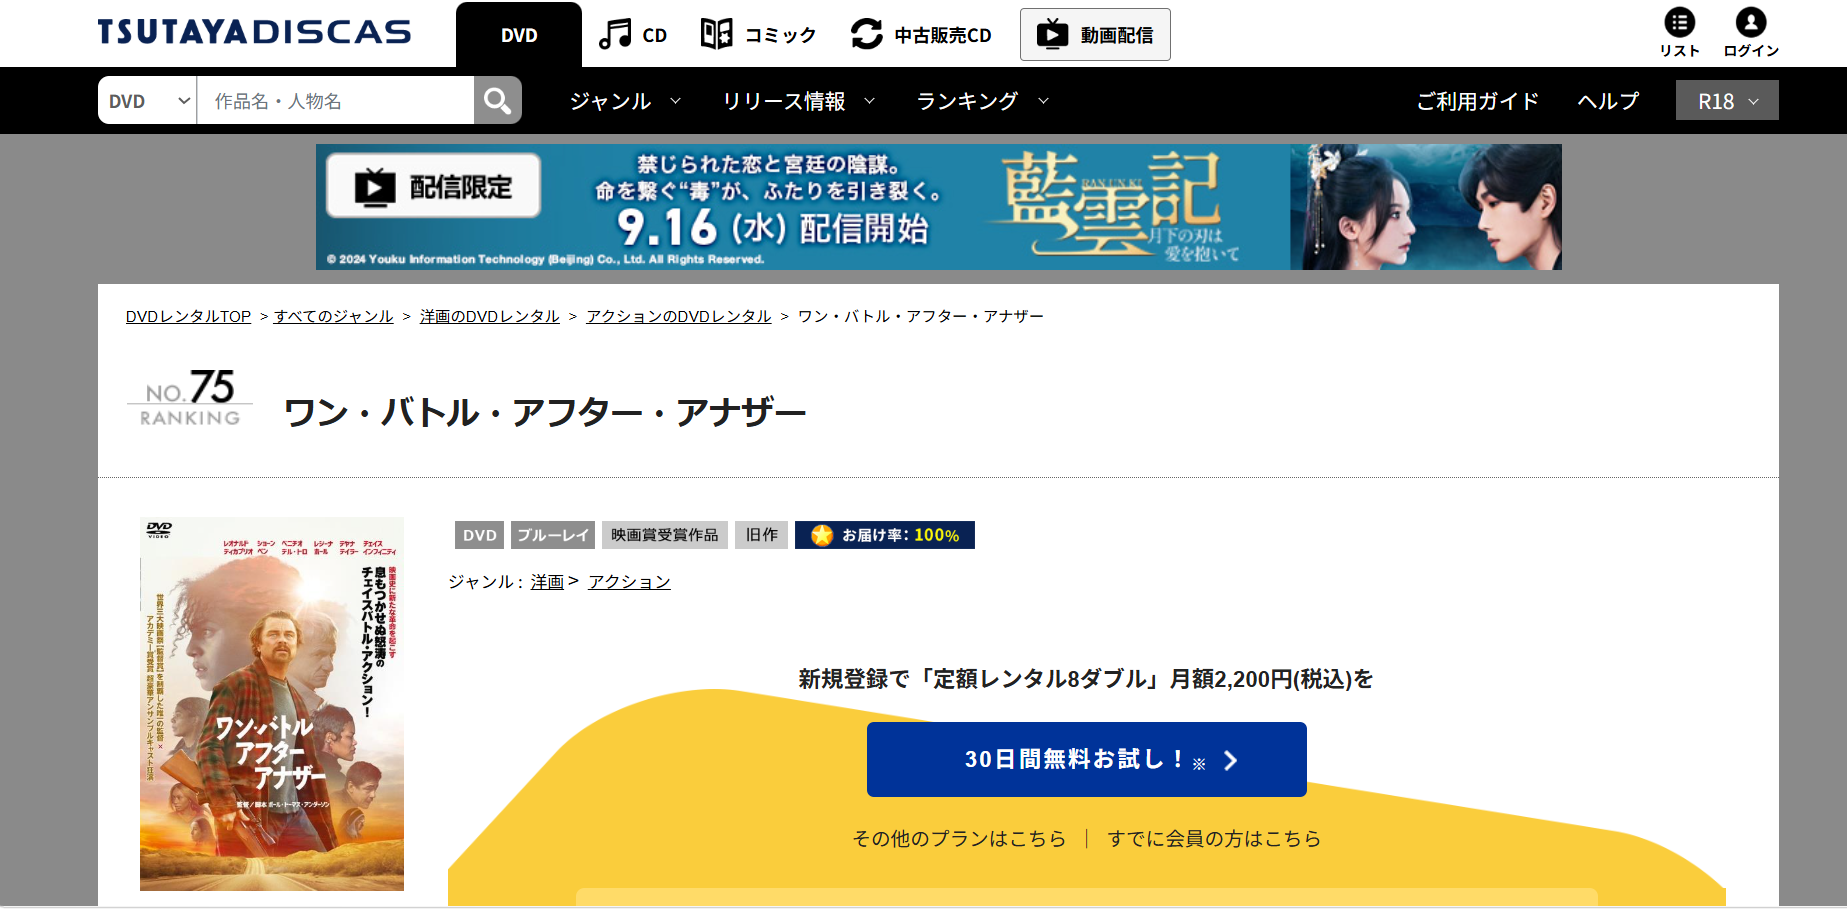Click the movie DVD cover image
This screenshot has width=1847, height=911.
point(272,704)
